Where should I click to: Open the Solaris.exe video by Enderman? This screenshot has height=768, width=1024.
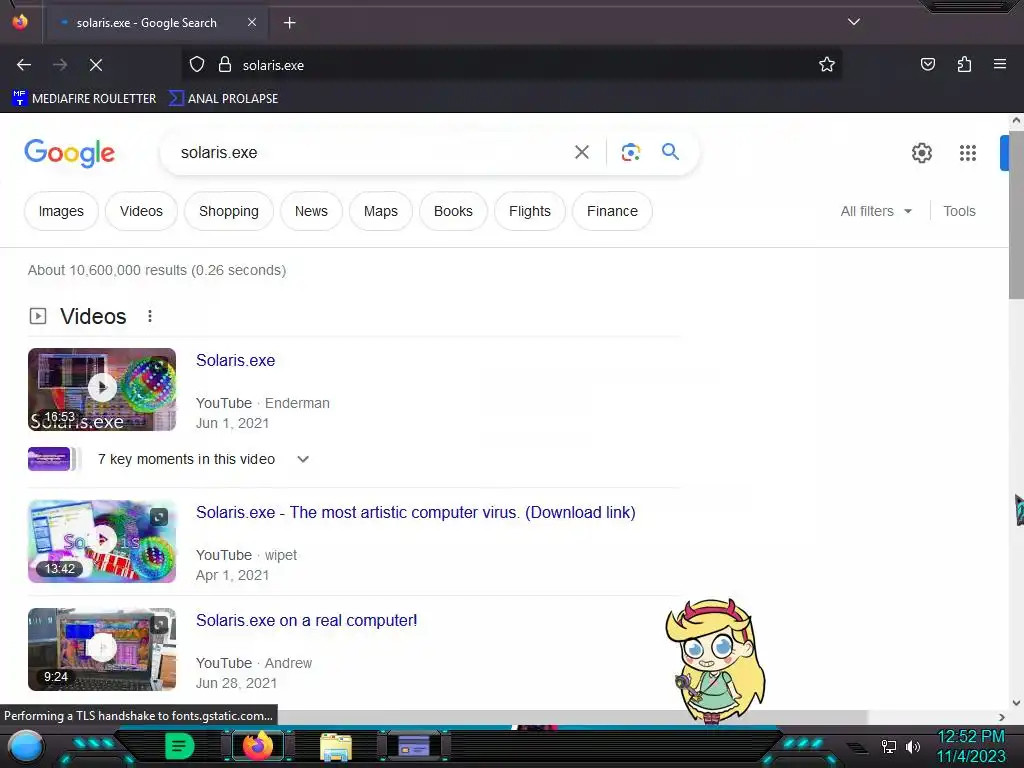236,360
